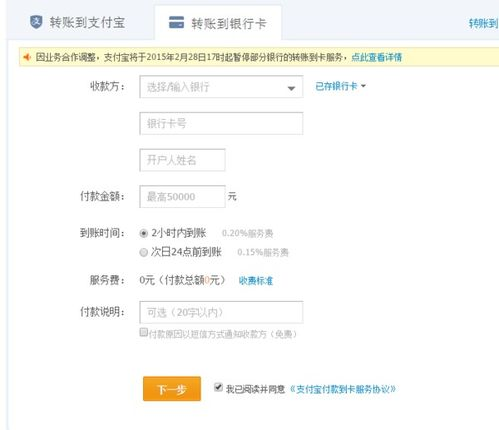Switch to 转账到银行卡 tab
The width and height of the screenshot is (499, 430).
click(x=218, y=23)
